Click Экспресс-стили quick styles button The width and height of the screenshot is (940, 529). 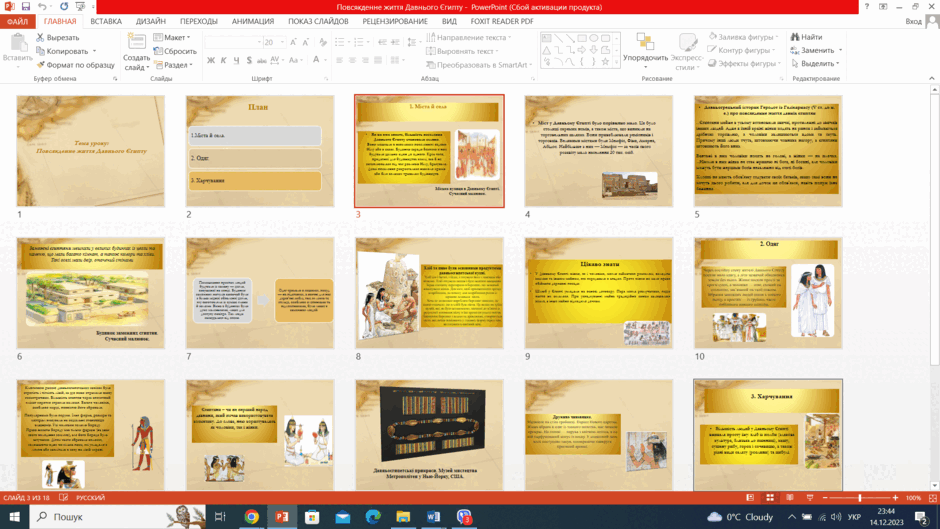tap(686, 52)
